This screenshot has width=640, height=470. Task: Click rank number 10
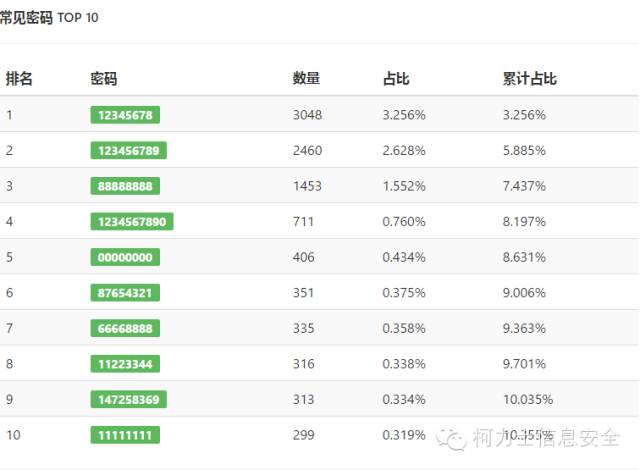coord(13,435)
